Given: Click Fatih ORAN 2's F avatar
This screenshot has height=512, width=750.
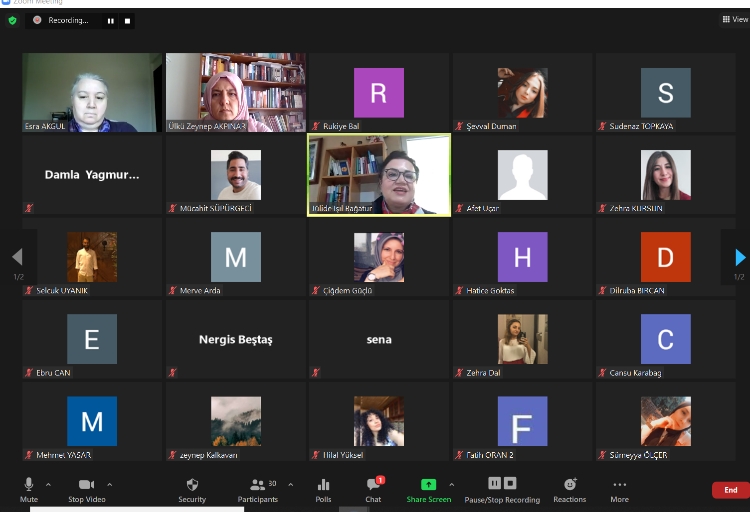Looking at the screenshot, I should tap(523, 421).
